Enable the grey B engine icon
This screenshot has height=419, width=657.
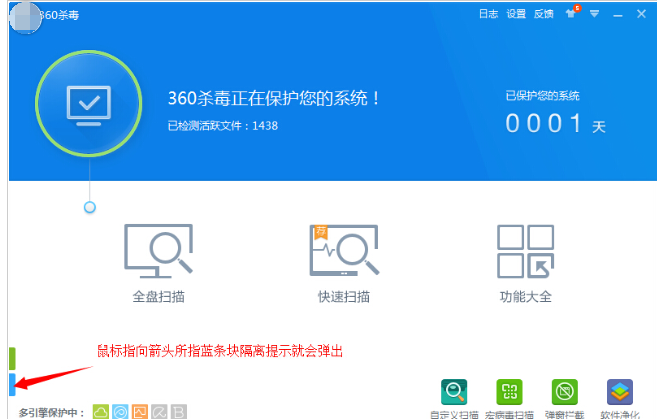tap(178, 411)
